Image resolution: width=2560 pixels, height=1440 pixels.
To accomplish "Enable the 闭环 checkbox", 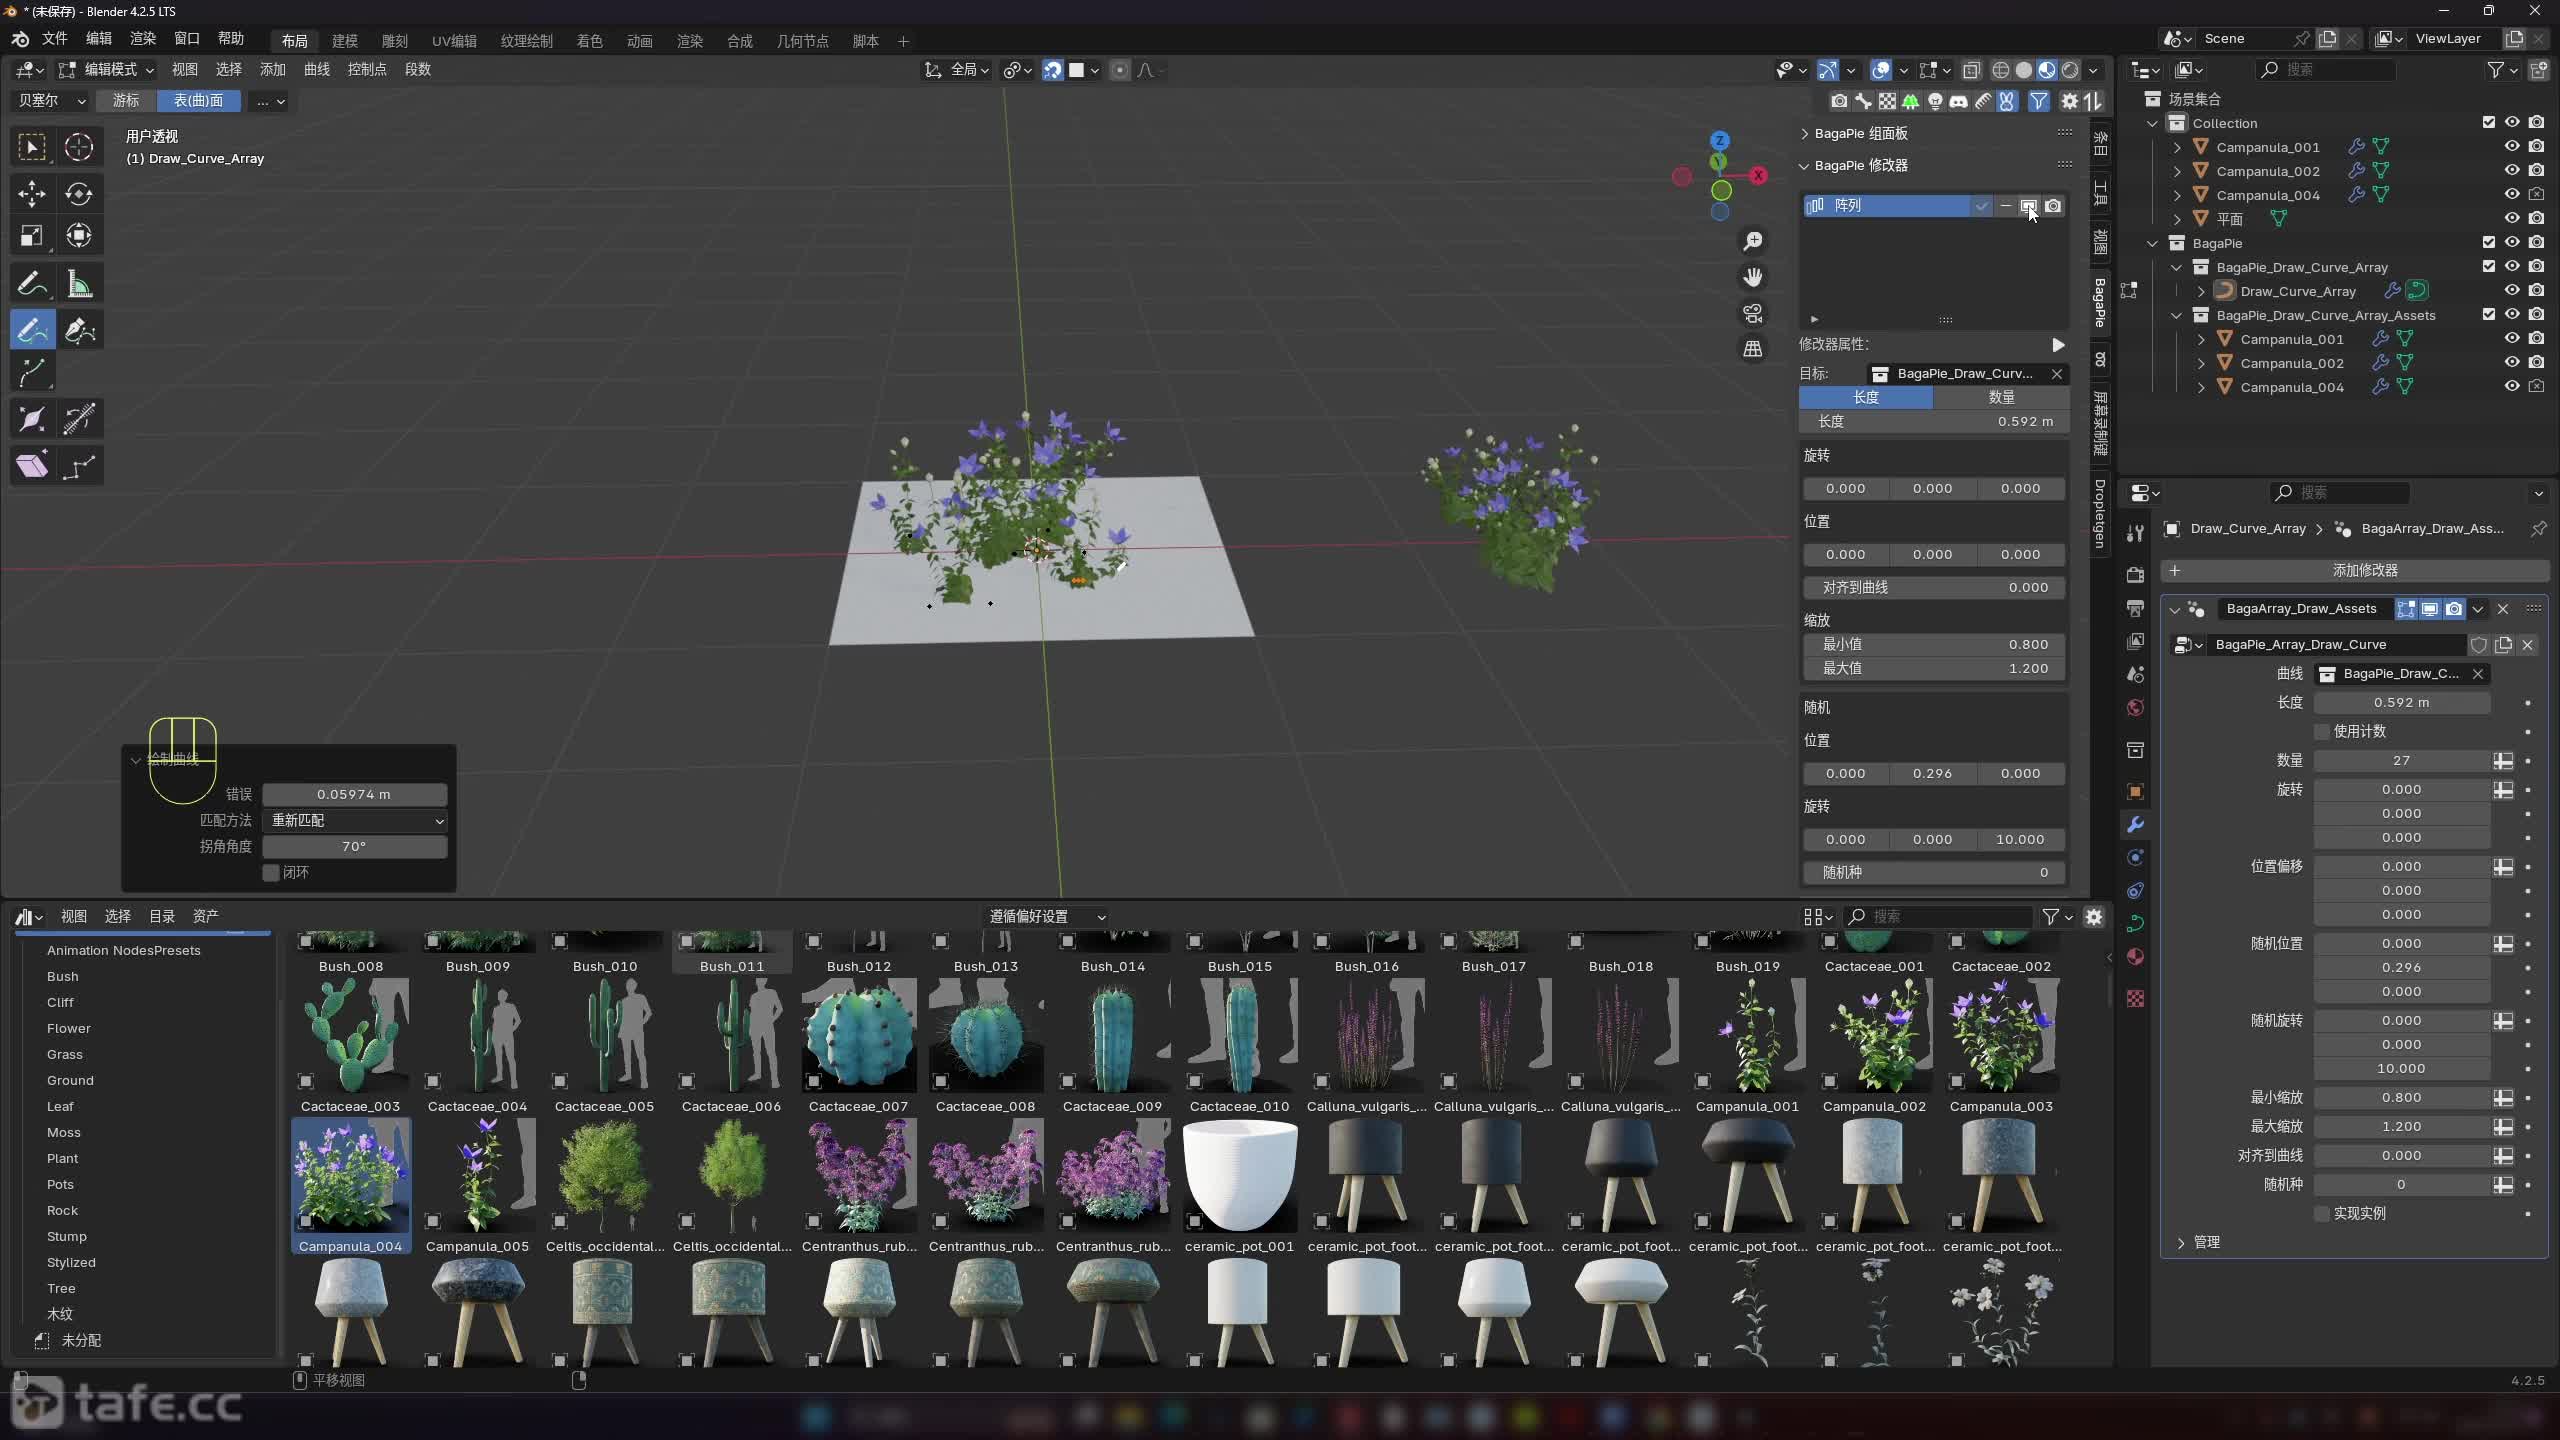I will coord(271,872).
